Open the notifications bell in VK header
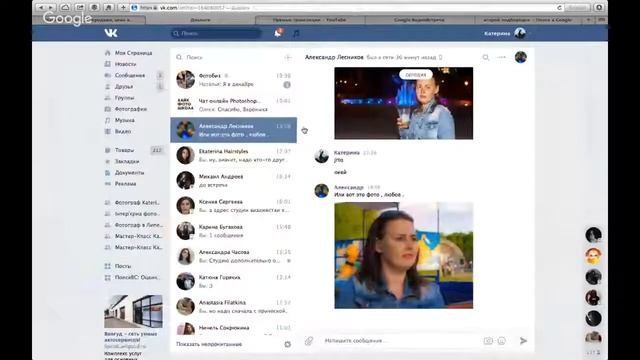This screenshot has height=360, width=640. tap(278, 33)
